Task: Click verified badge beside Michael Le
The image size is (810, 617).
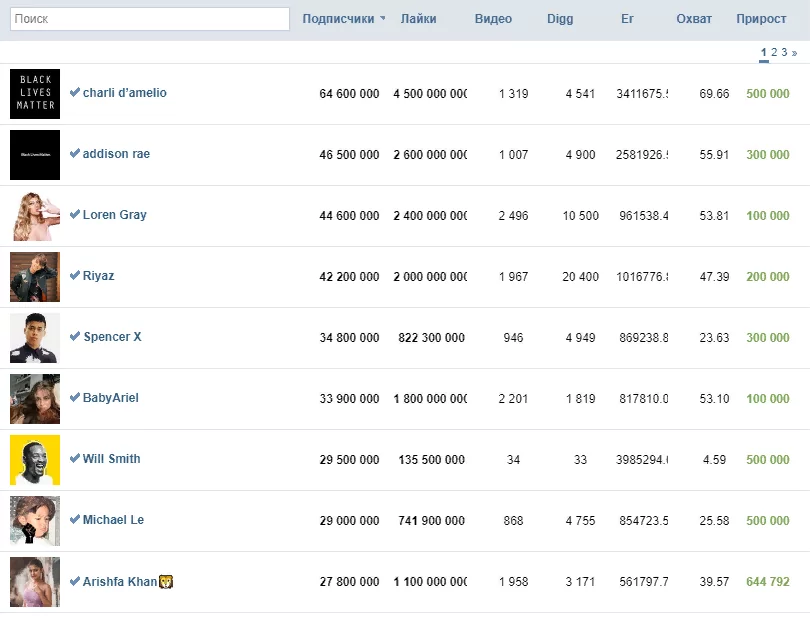Action: 75,519
